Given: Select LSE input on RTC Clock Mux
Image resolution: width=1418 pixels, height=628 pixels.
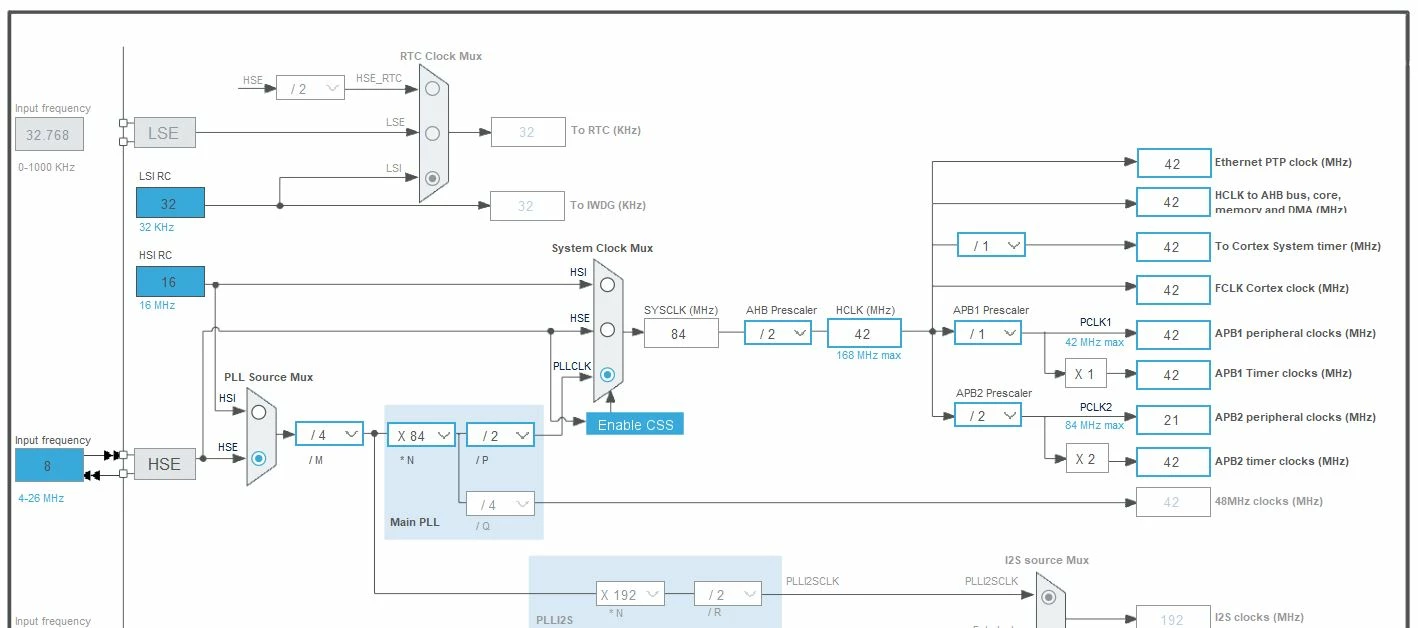Looking at the screenshot, I should [432, 133].
